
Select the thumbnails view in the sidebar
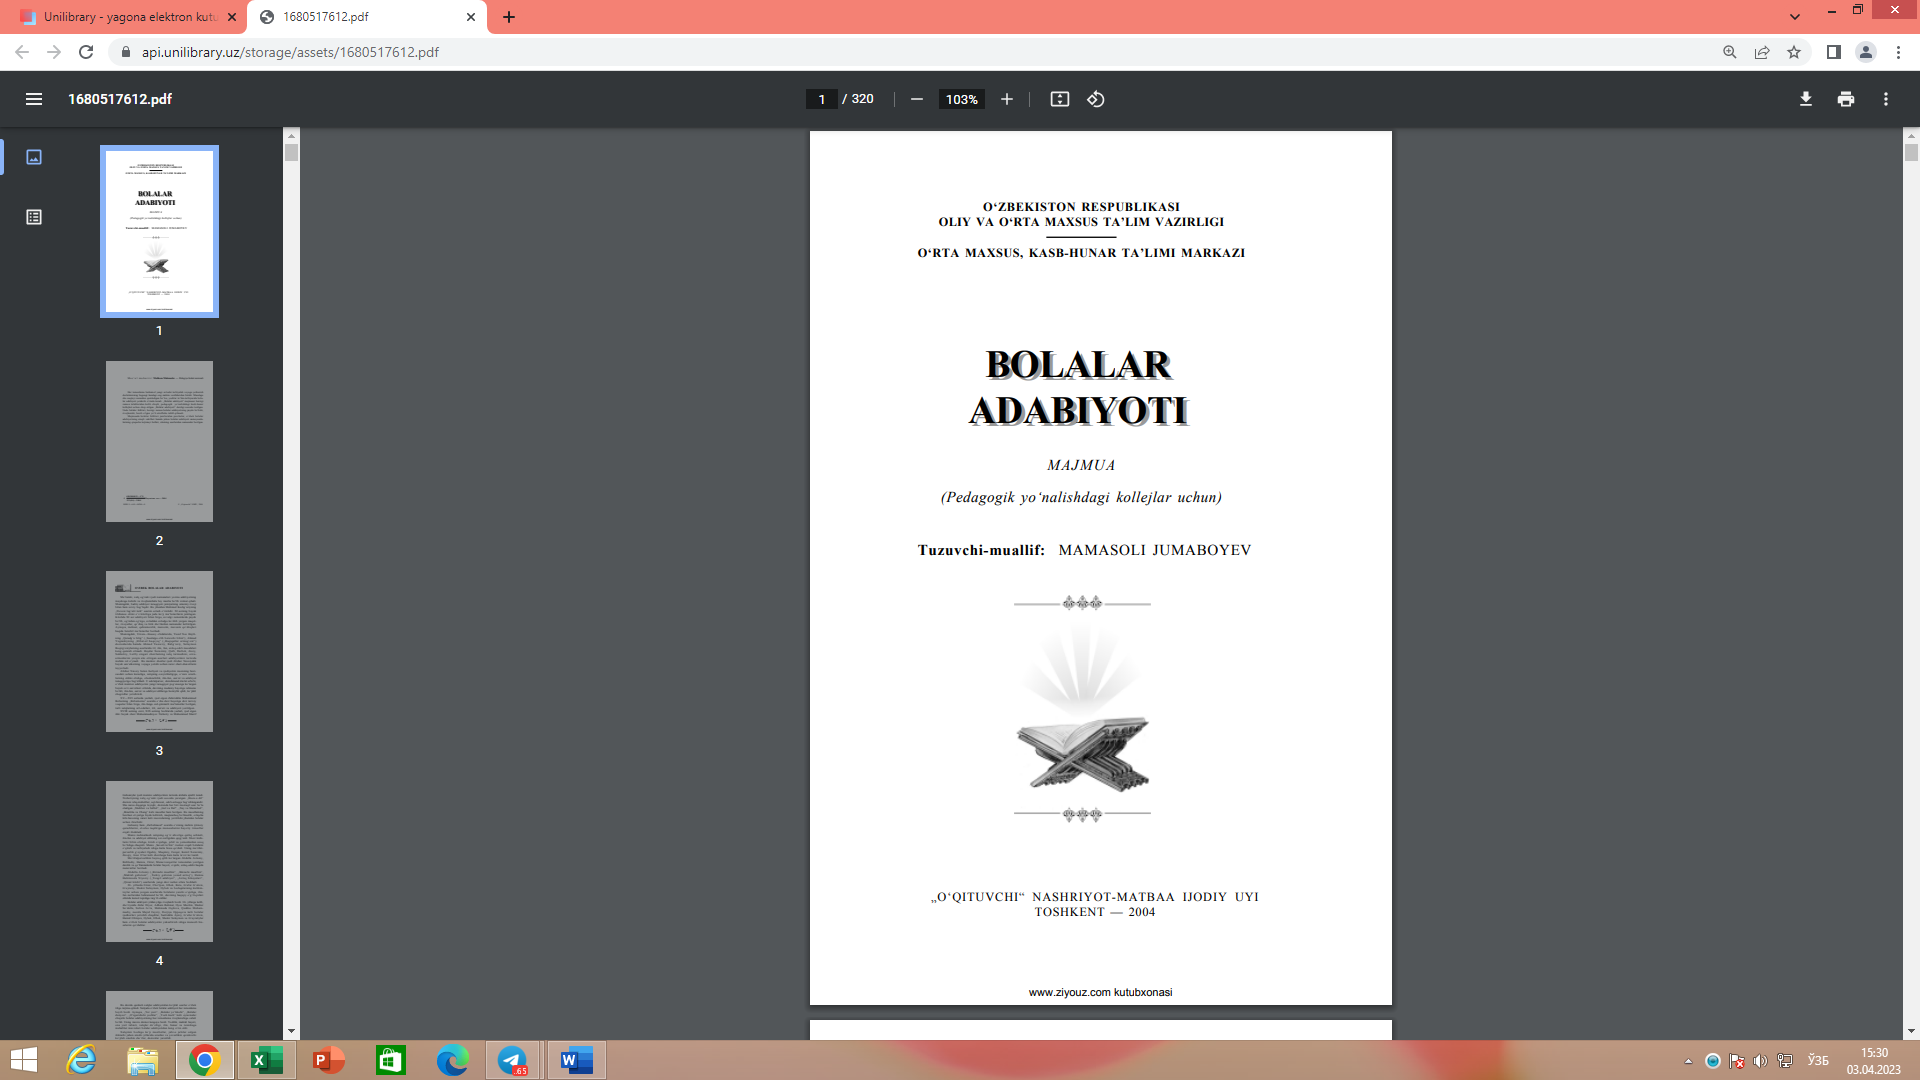[x=34, y=157]
